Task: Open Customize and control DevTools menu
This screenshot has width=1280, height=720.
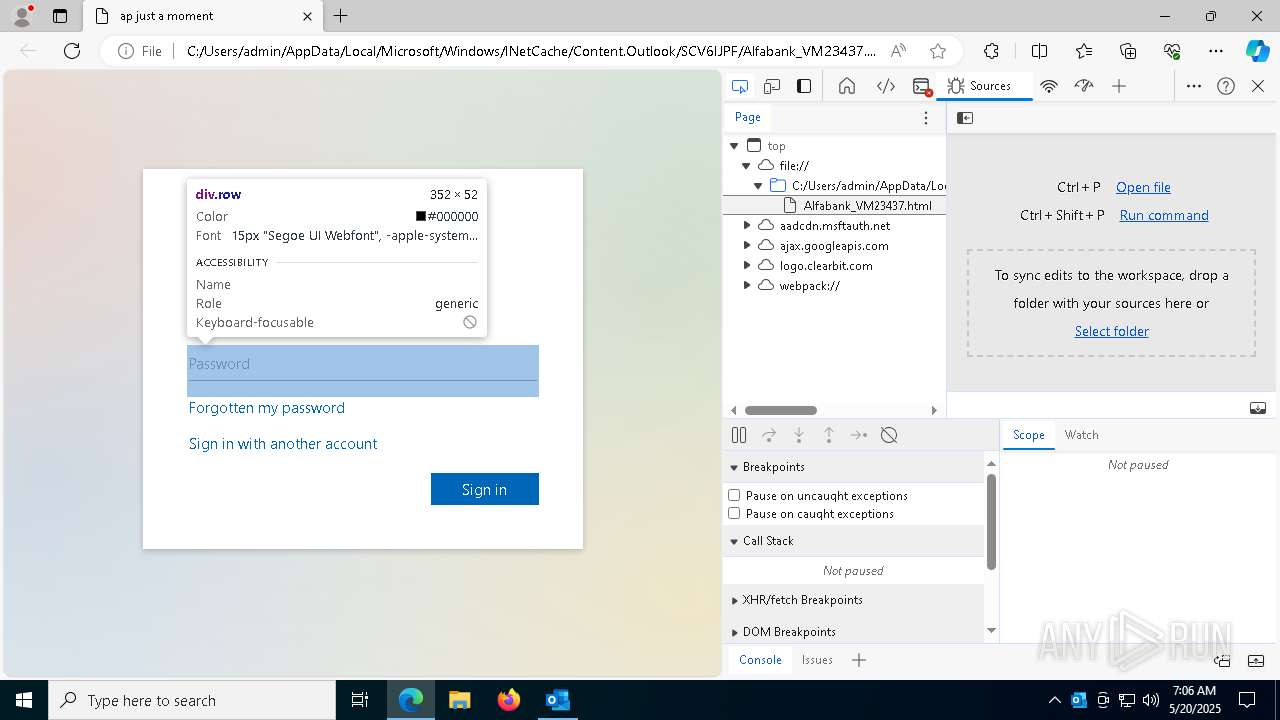Action: point(1194,86)
